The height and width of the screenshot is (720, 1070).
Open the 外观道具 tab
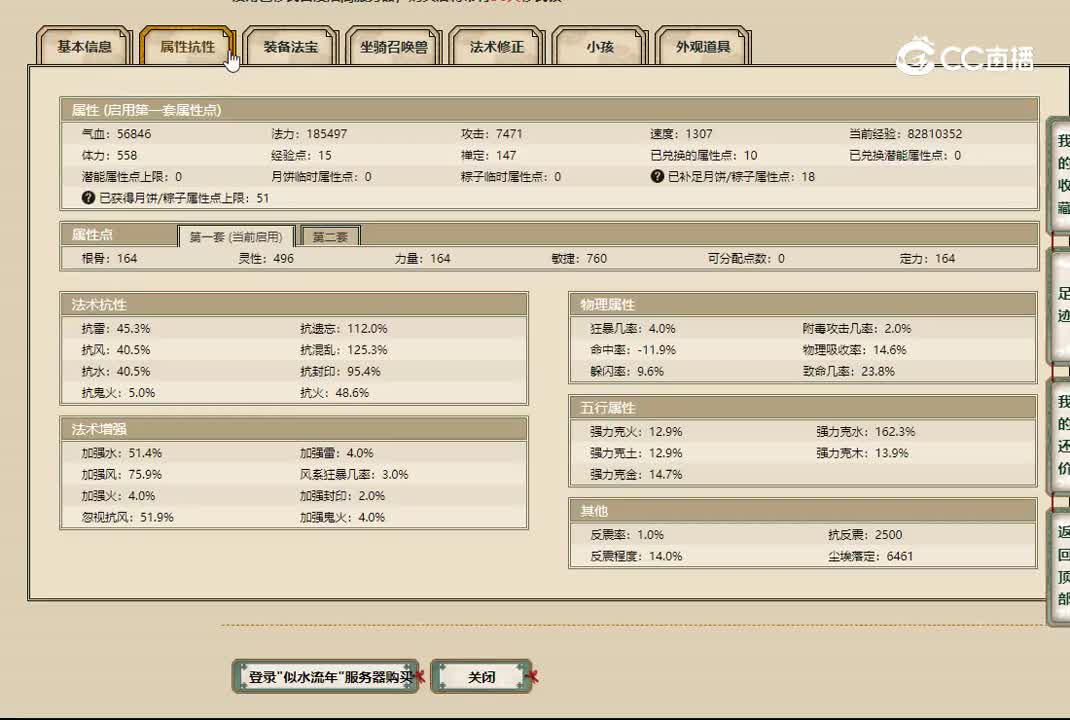[702, 46]
